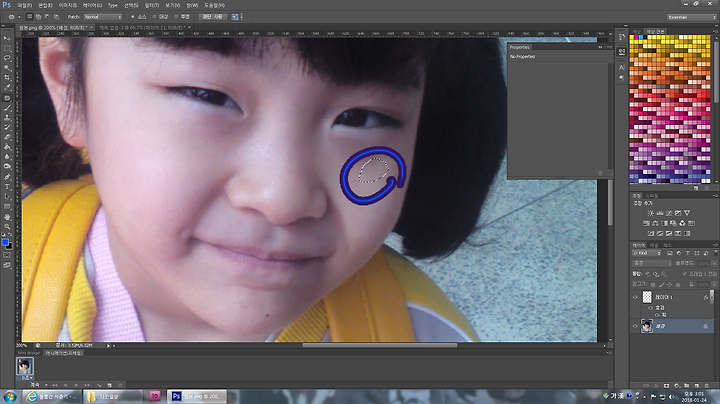Viewport: 720px width, 404px height.
Task: Toggle lock all layer icon
Action: [x=678, y=285]
